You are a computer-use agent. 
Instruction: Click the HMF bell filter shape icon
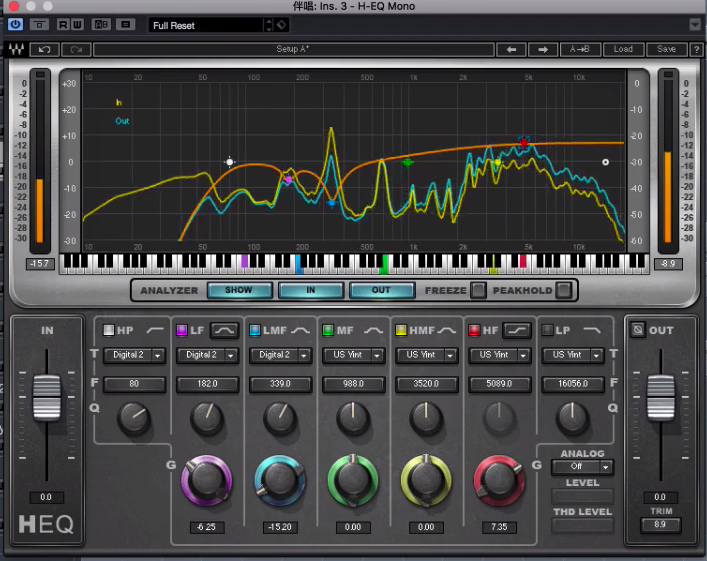[447, 331]
